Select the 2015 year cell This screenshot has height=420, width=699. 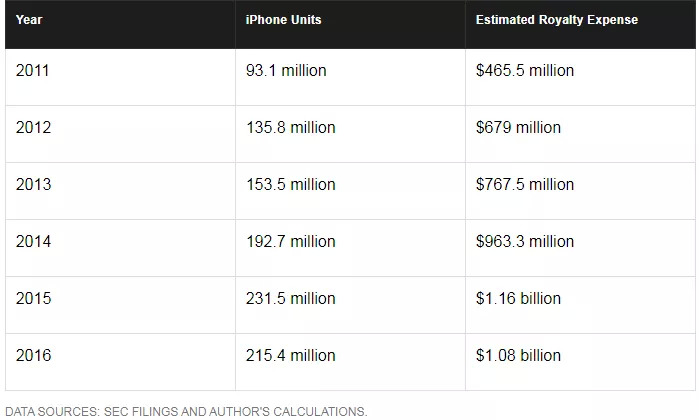click(x=33, y=299)
